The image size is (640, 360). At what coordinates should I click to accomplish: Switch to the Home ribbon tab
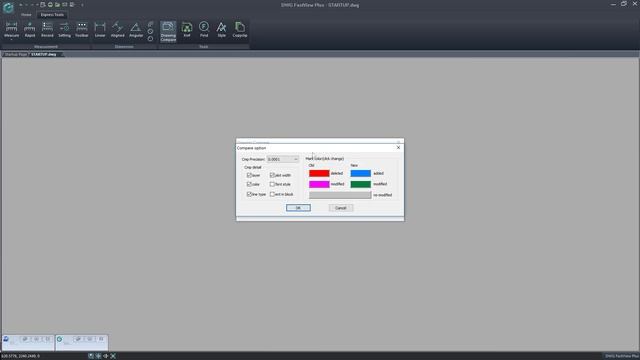[26, 15]
